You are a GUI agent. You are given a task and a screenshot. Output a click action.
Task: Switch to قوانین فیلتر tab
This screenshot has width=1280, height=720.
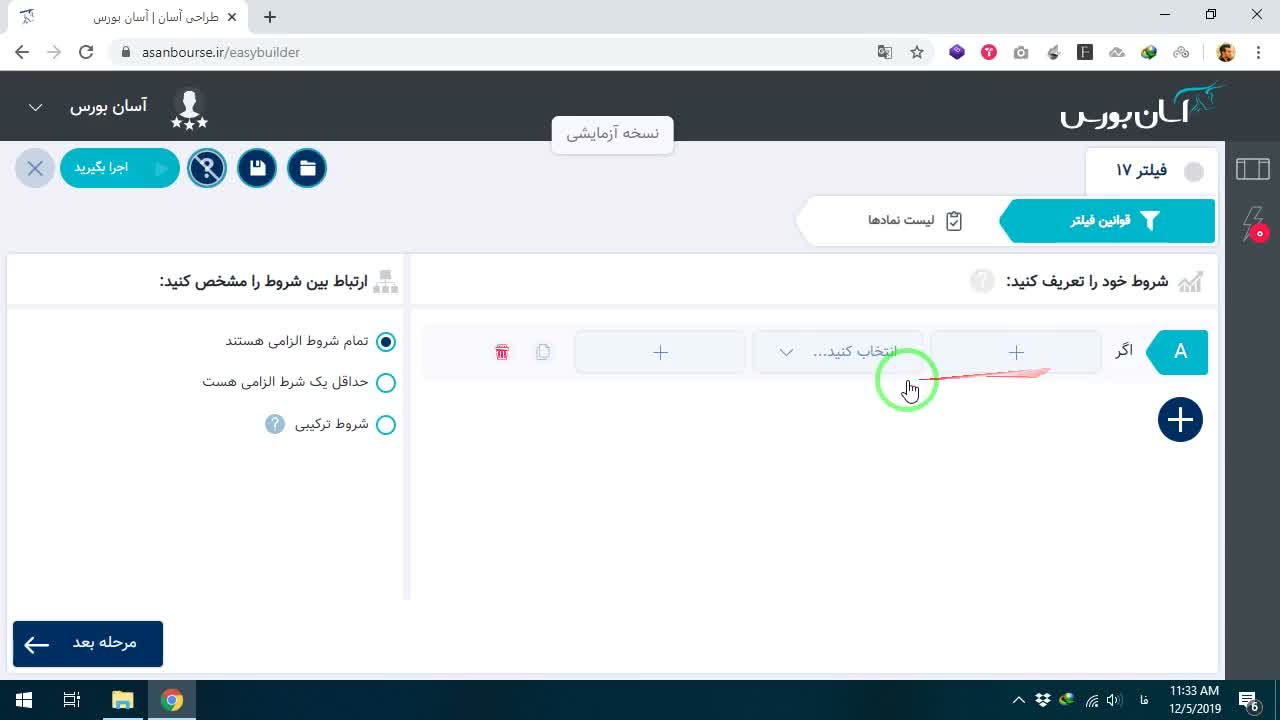pyautogui.click(x=1108, y=221)
